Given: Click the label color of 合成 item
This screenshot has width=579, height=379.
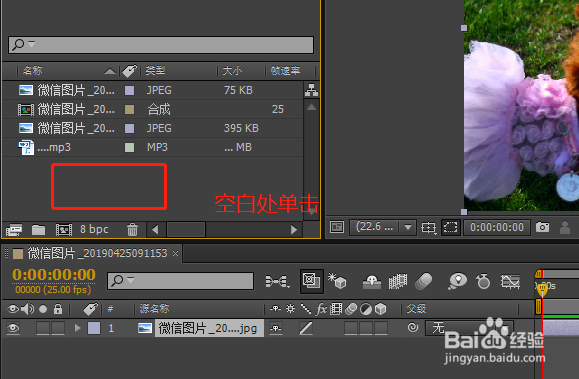Looking at the screenshot, I should pyautogui.click(x=130, y=109).
